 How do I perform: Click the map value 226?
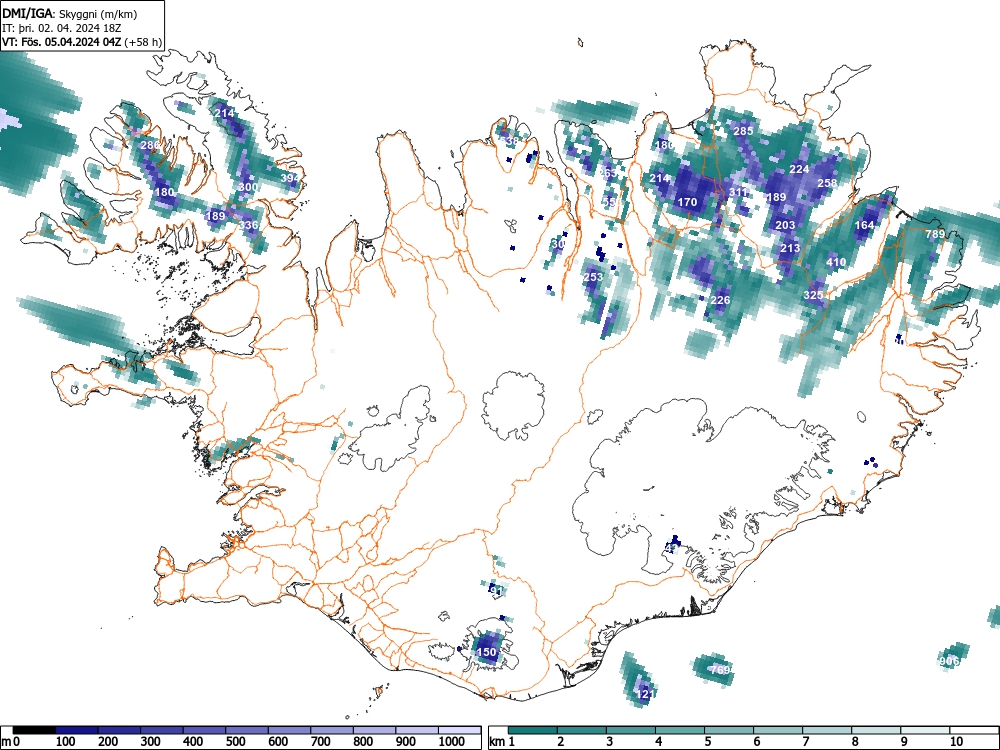pos(720,300)
